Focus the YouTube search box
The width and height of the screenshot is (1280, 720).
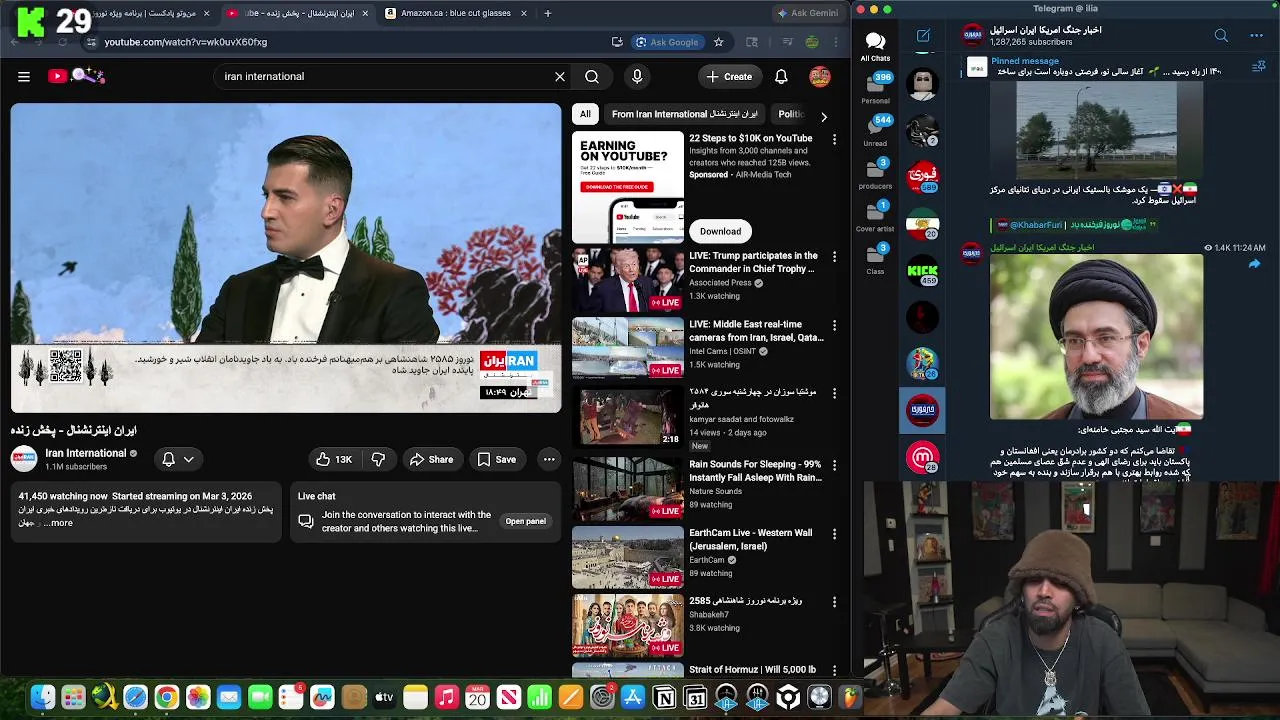tap(385, 76)
